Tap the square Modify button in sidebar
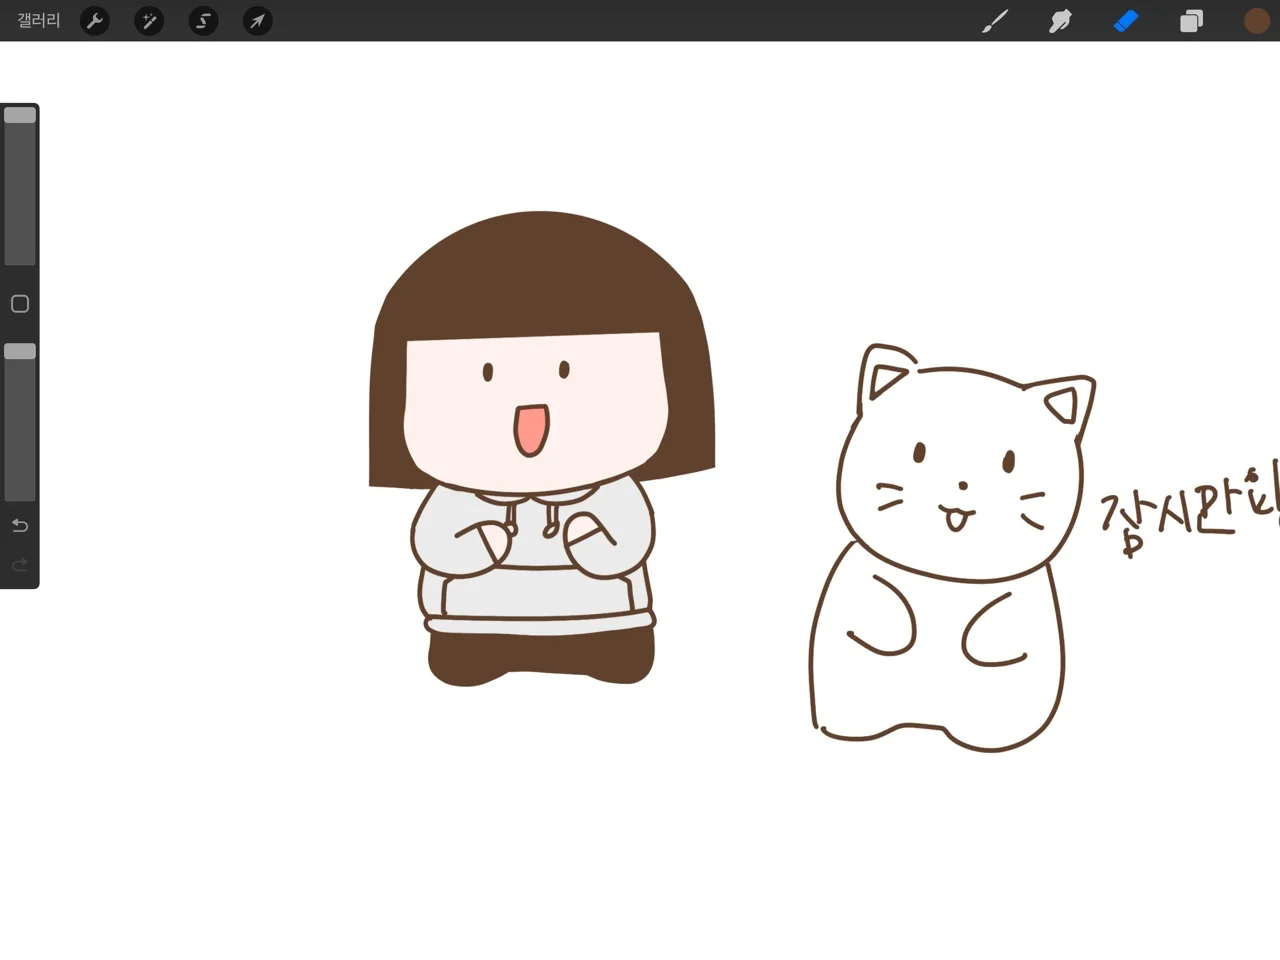Viewport: 1280px width, 960px height. coord(20,304)
